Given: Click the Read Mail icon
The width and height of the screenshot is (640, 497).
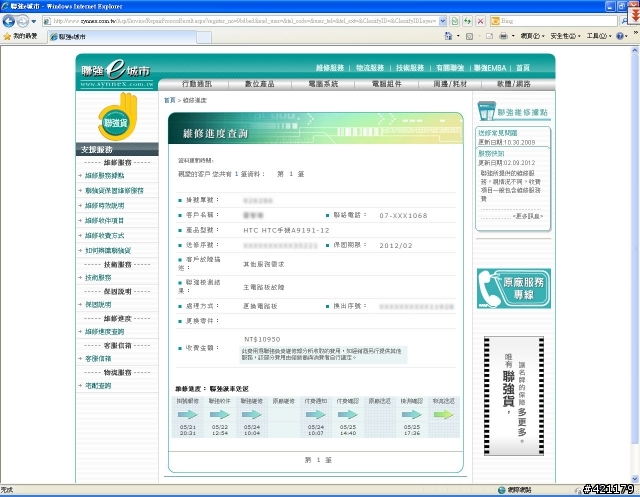Looking at the screenshot, I should pyautogui.click(x=489, y=36).
